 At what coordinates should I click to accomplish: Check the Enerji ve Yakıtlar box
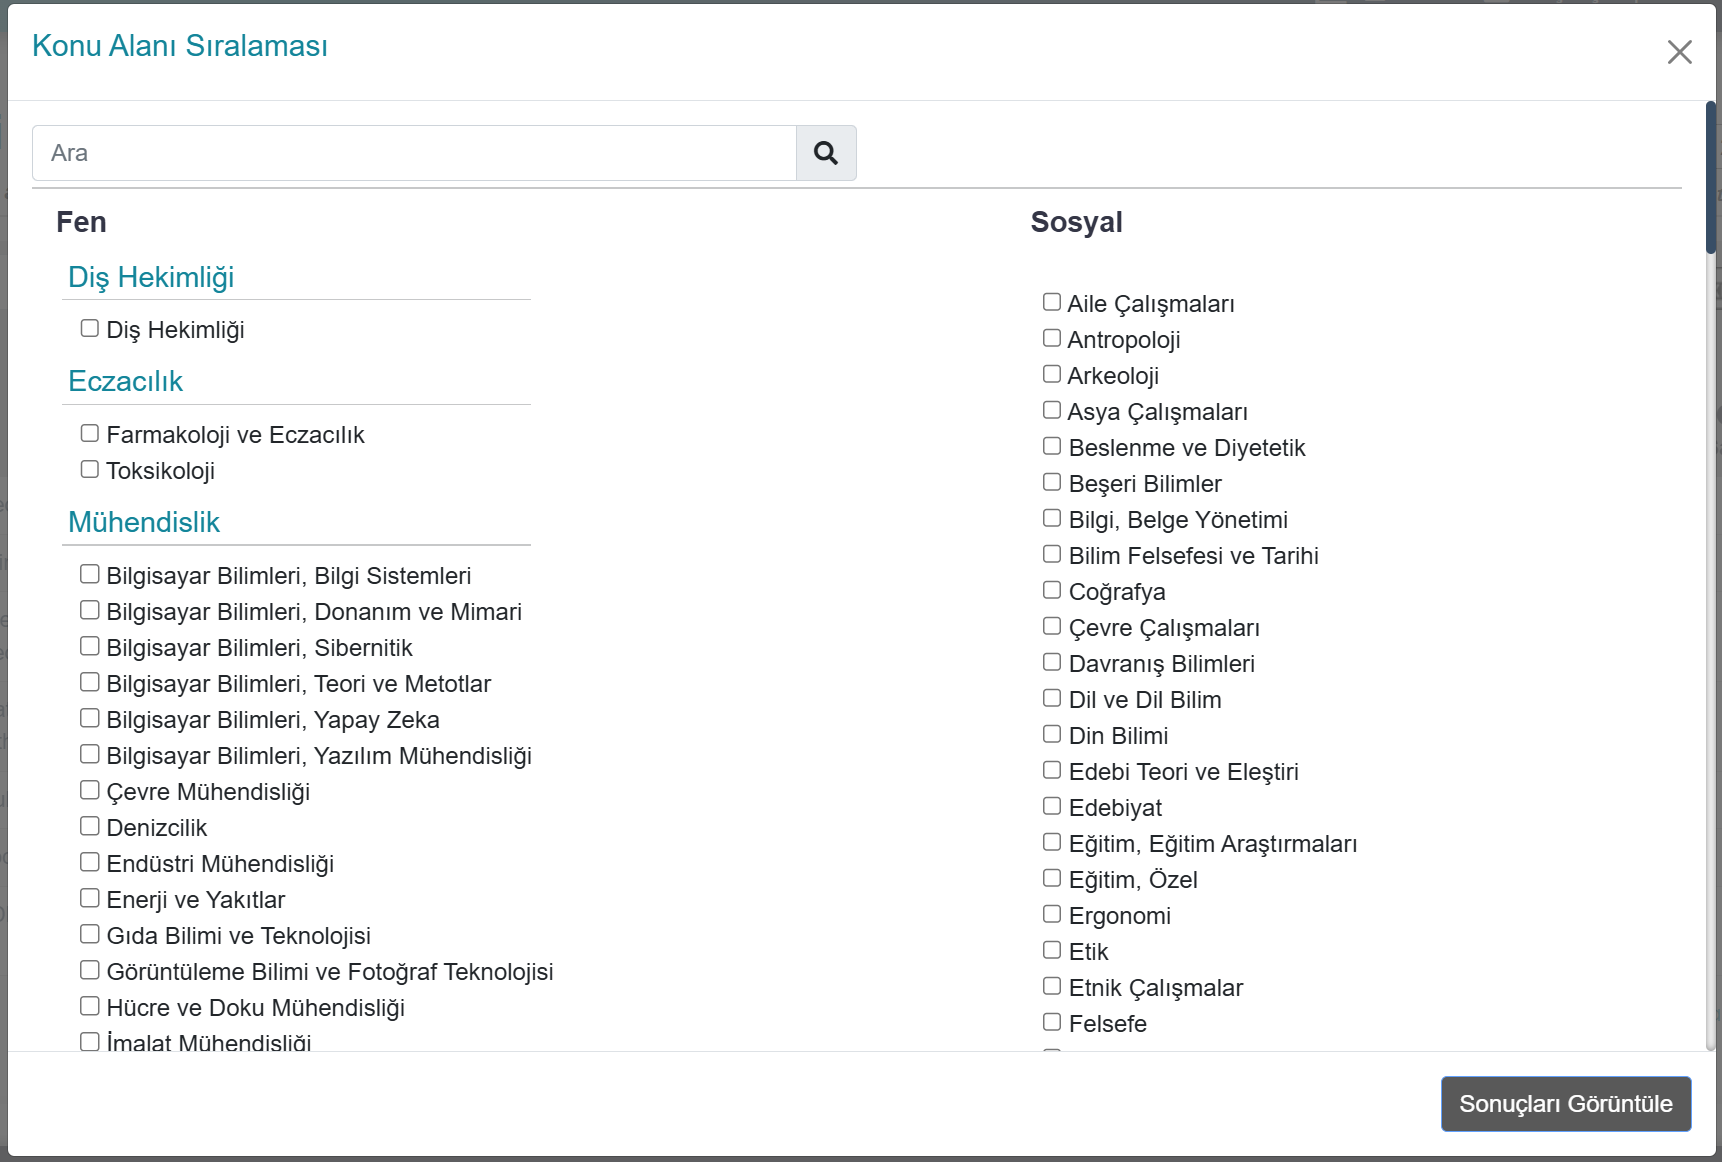pyautogui.click(x=90, y=898)
